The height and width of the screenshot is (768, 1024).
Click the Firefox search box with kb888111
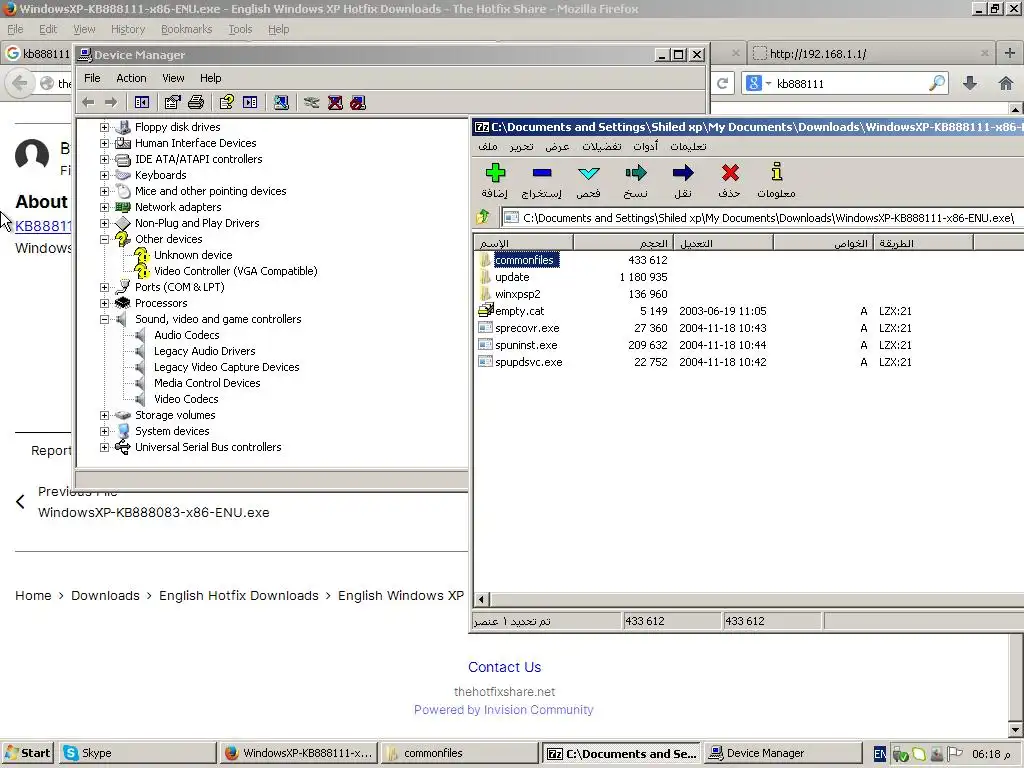pos(844,84)
